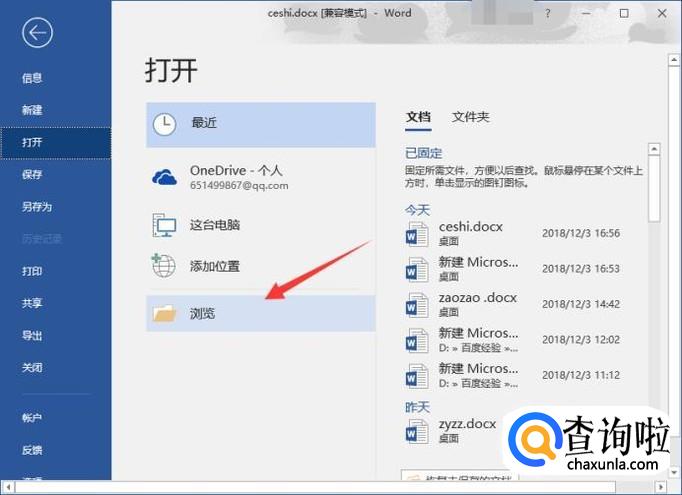Open the help question mark icon

coord(548,14)
